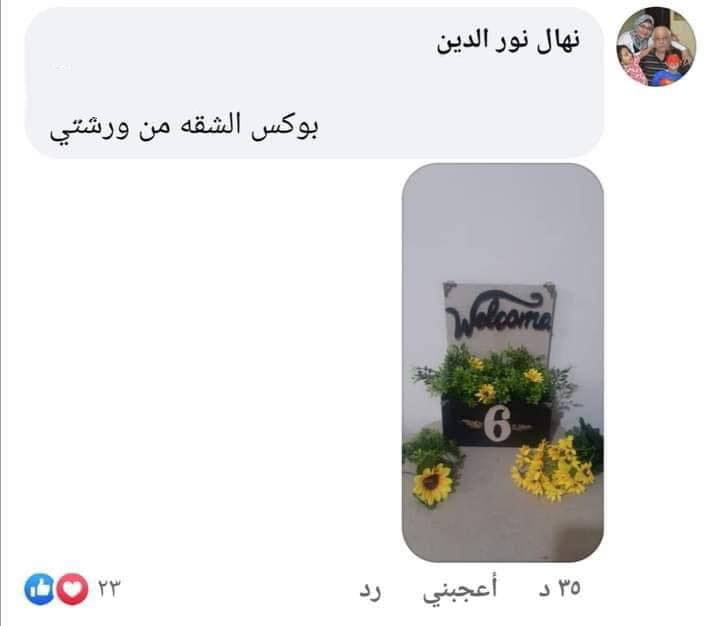Viewport: 720px width, 626px height.
Task: Select the comment text بوكس الشقه من ورشتي
Action: pyautogui.click(x=184, y=126)
